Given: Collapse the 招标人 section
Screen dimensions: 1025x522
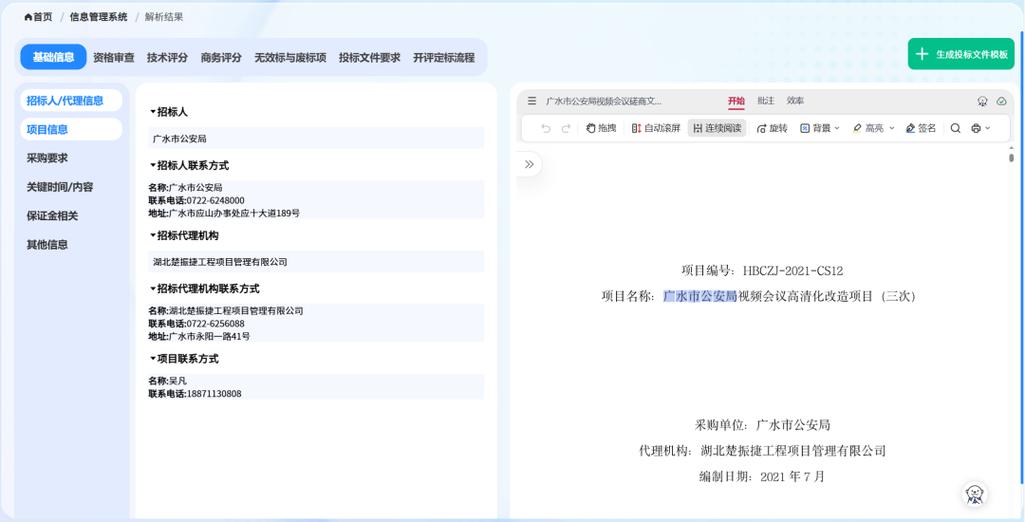Looking at the screenshot, I should [153, 112].
